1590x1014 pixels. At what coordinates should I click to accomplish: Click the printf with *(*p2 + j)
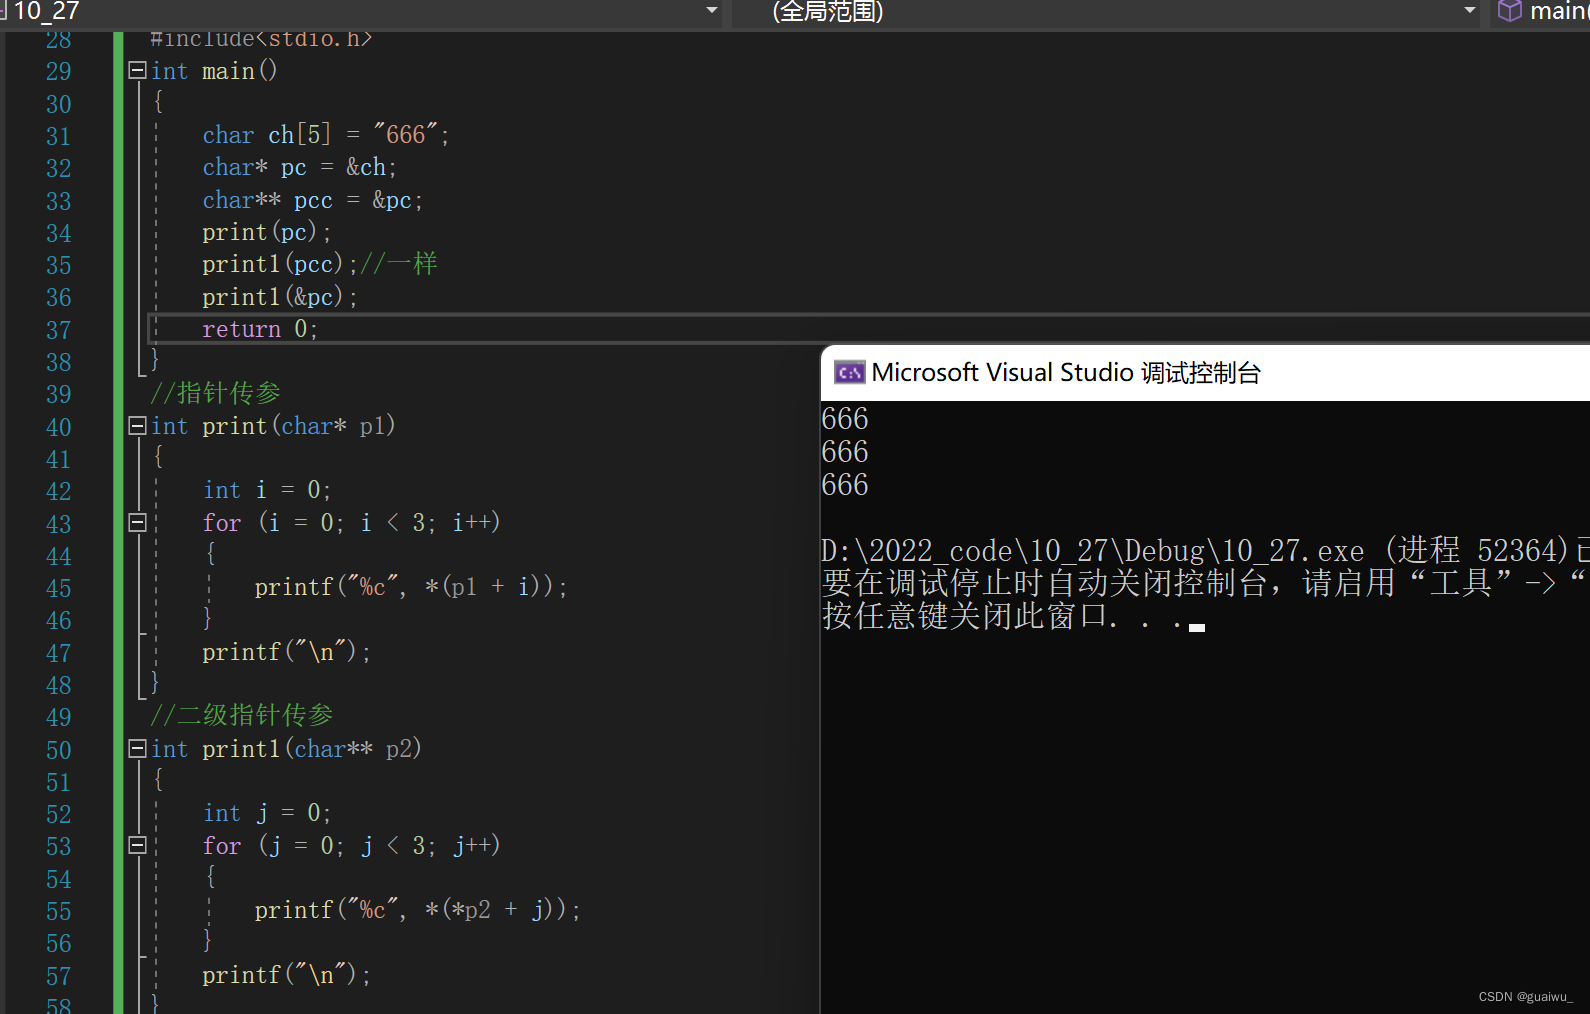417,910
